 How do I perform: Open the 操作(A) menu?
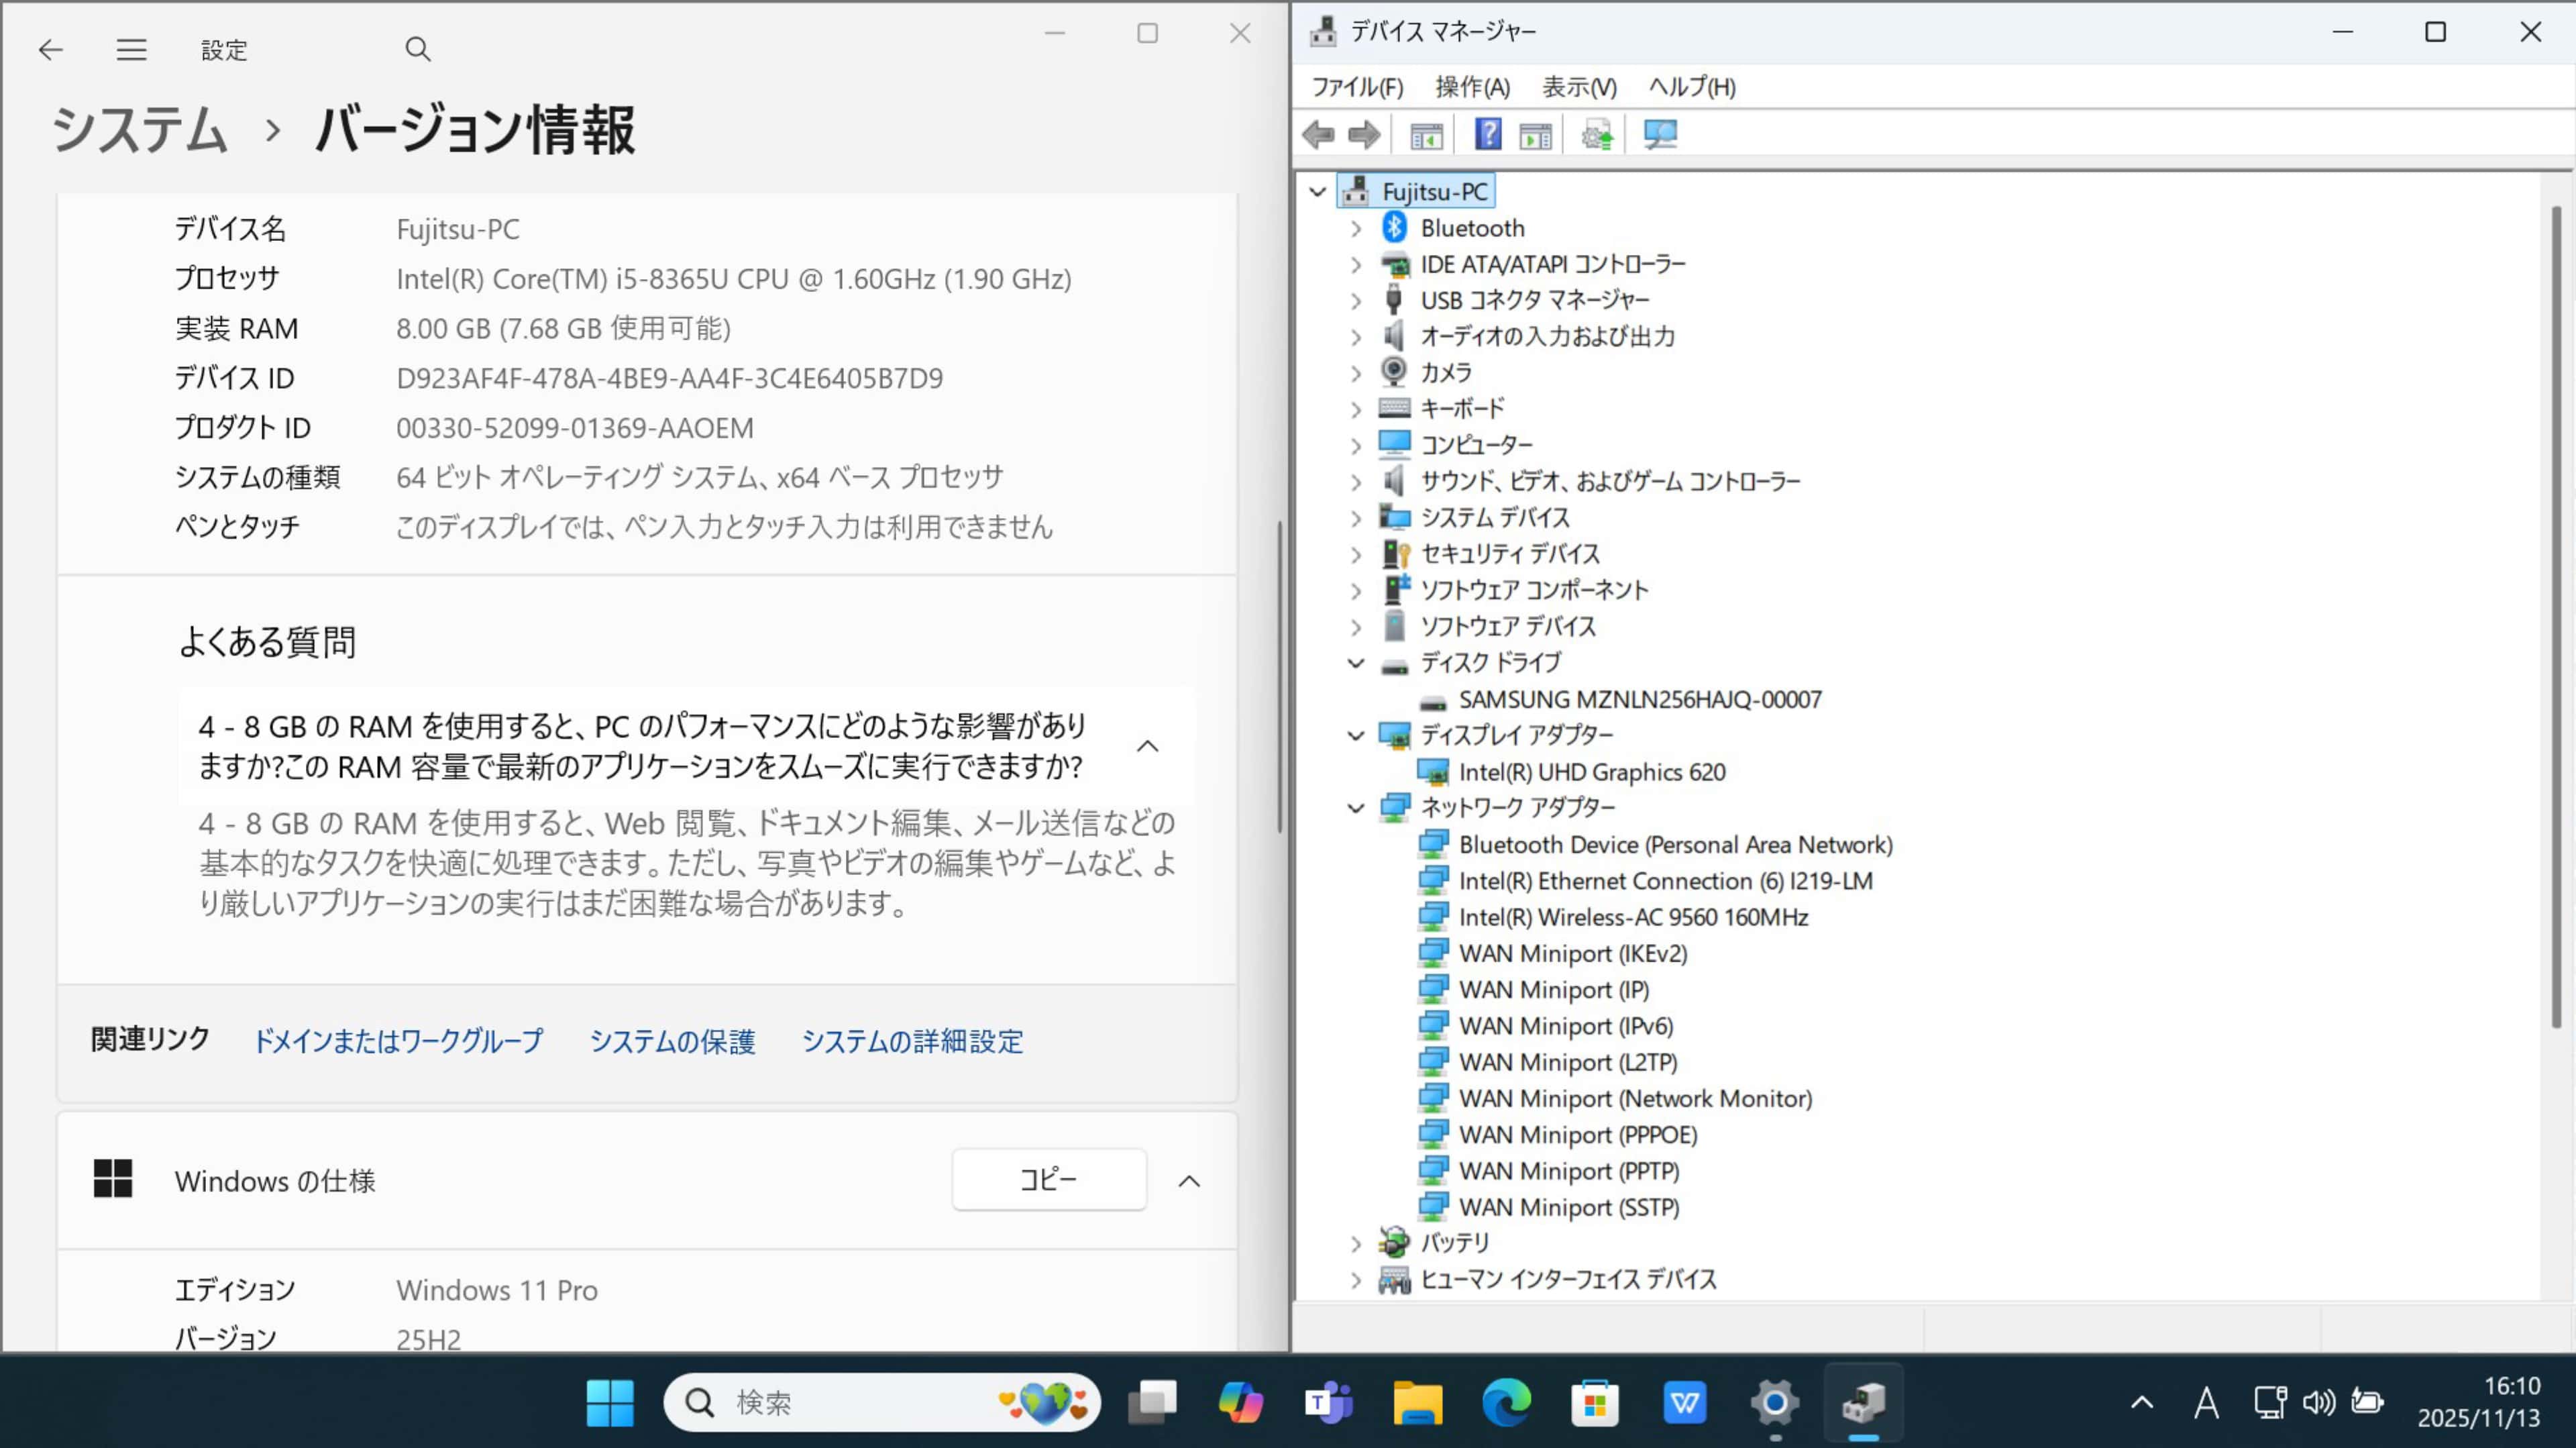click(1472, 87)
